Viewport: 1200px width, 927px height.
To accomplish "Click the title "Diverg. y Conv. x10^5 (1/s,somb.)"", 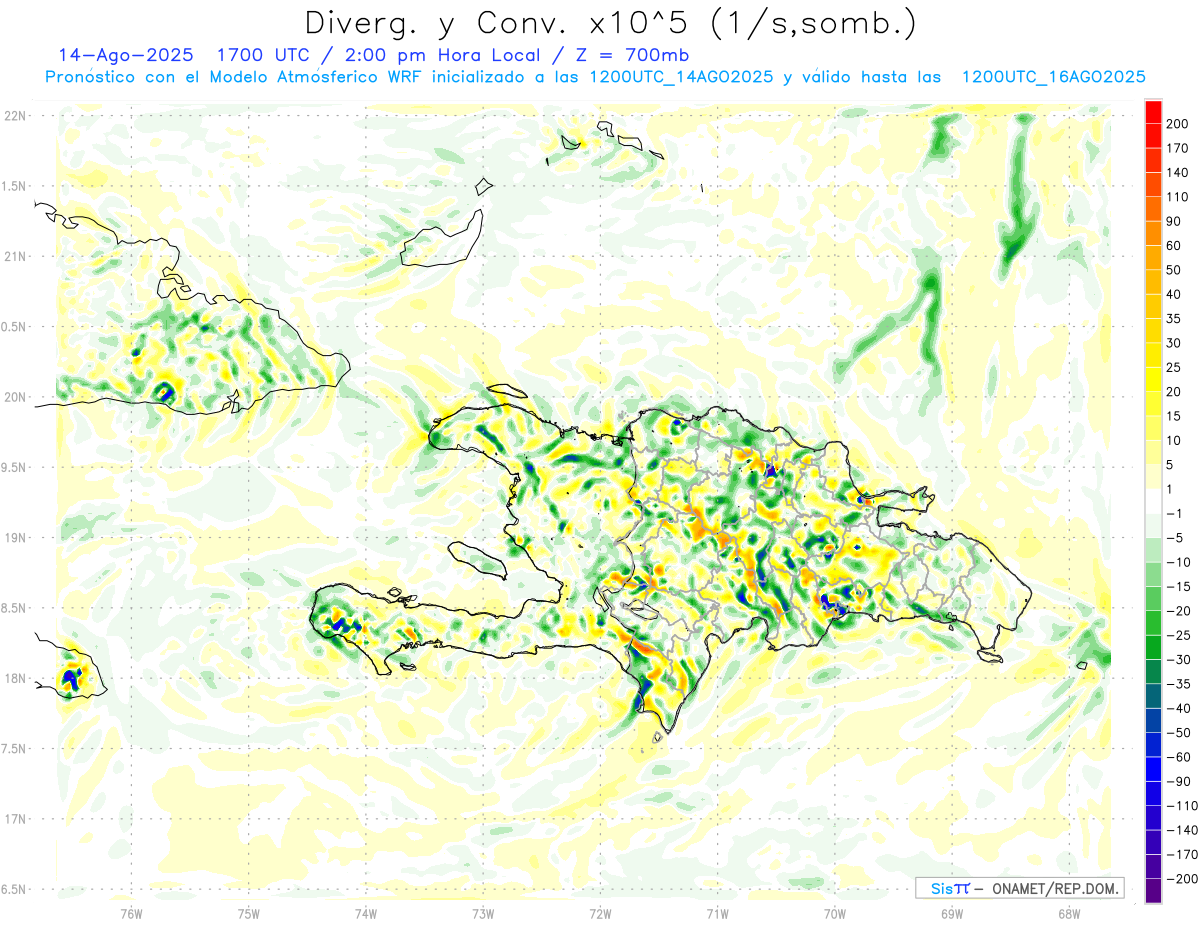I will 610,24.
